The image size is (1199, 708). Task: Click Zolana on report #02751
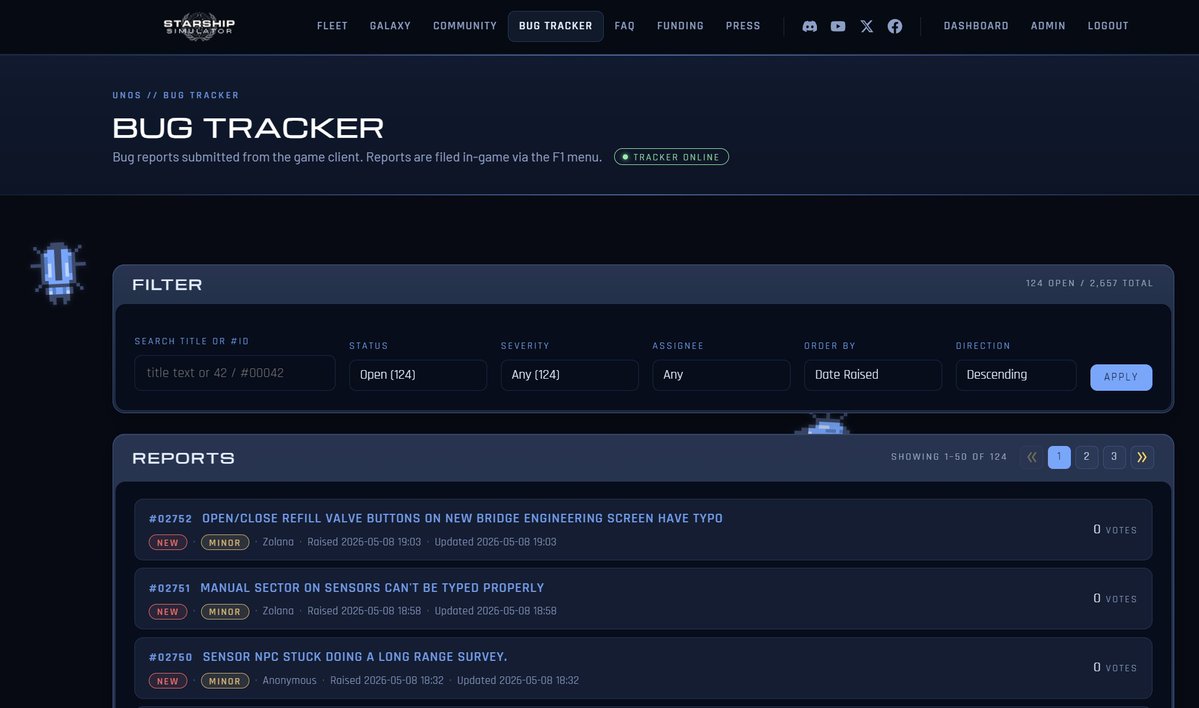[x=278, y=611]
